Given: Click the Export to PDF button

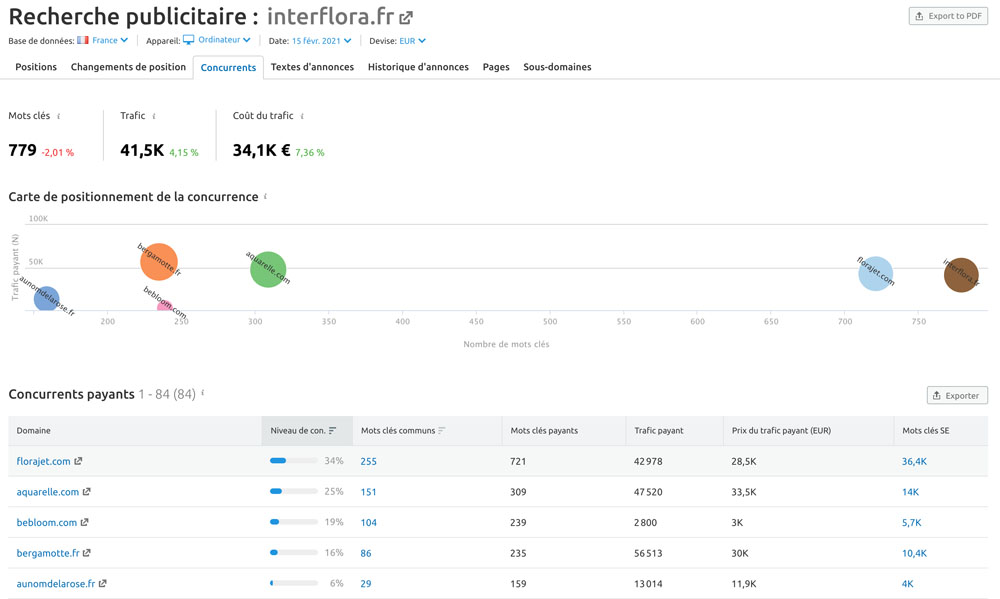Looking at the screenshot, I should point(948,16).
